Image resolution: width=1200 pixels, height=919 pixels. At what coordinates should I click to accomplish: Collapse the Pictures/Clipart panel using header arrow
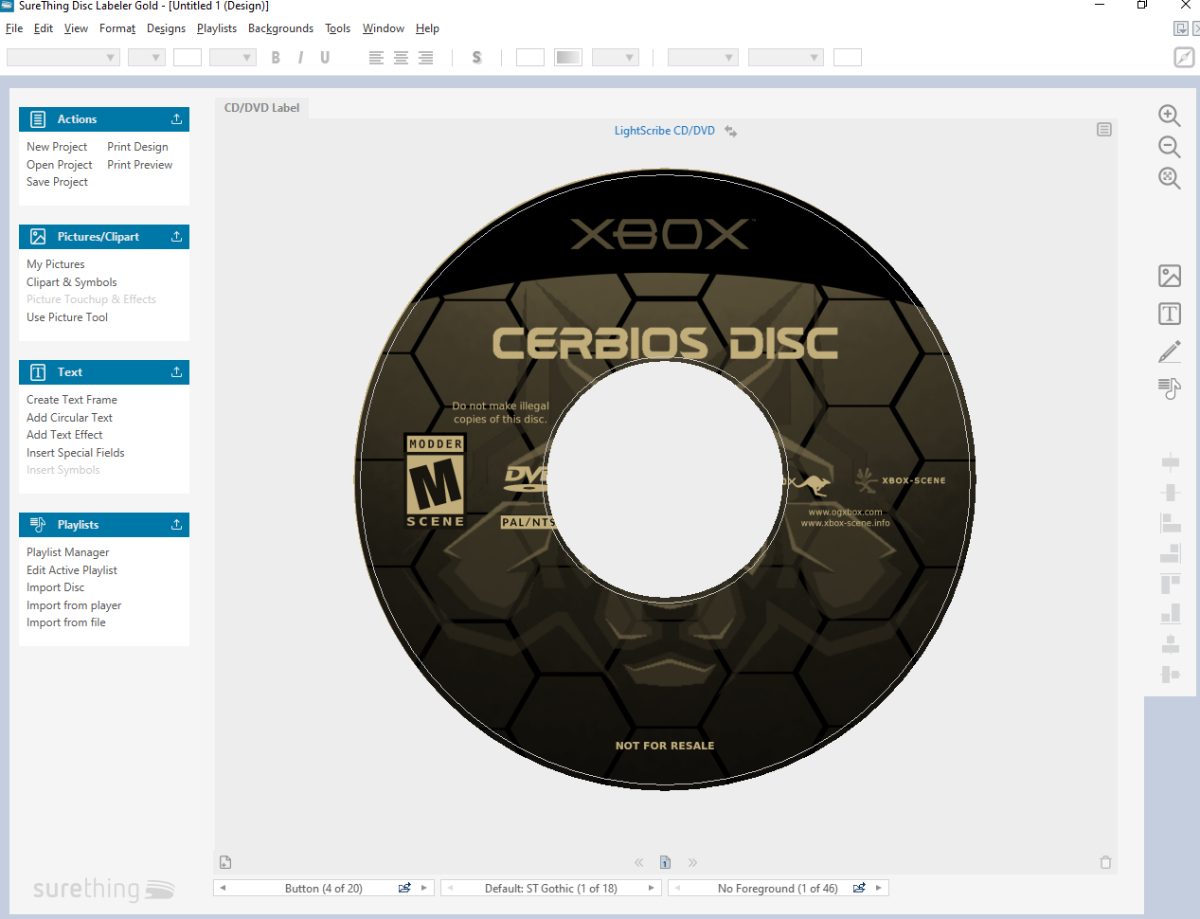coord(177,237)
